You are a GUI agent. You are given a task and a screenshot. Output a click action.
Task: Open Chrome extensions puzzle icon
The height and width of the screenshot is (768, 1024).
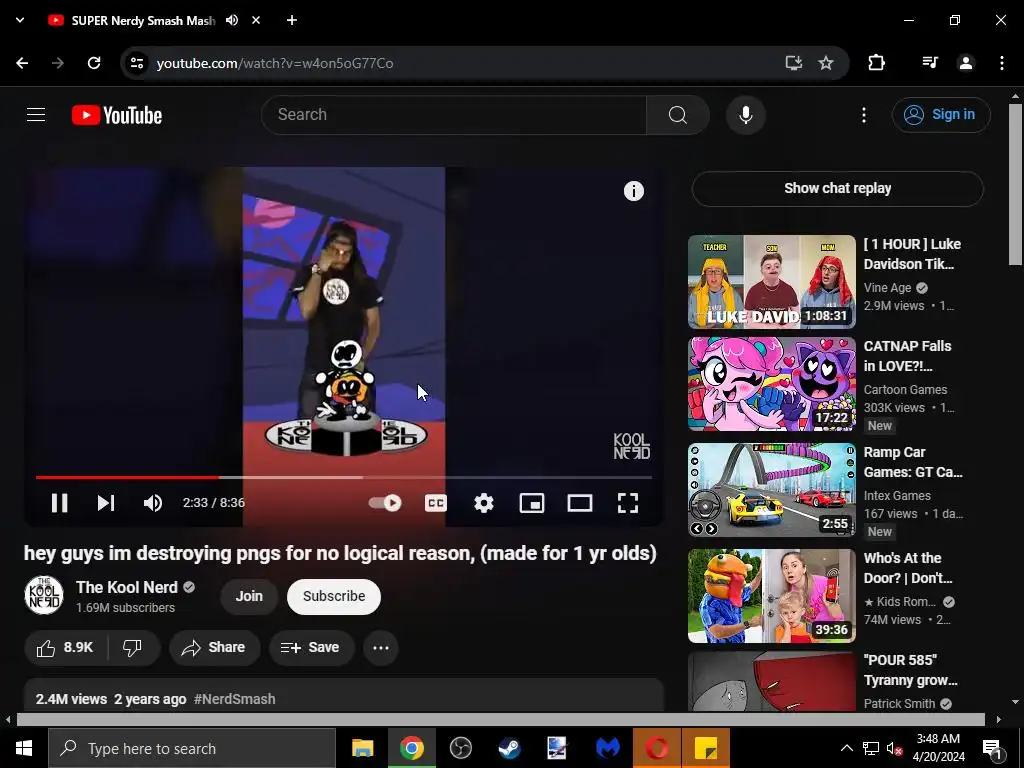876,63
